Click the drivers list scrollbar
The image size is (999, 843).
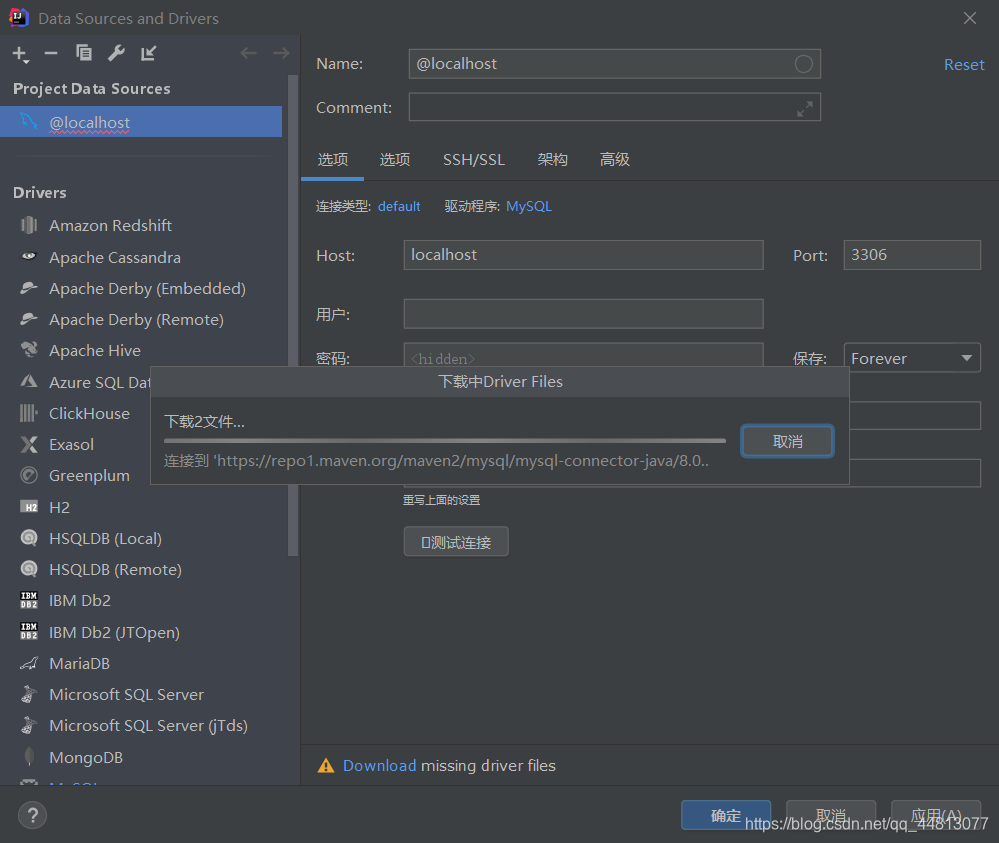pos(293,315)
